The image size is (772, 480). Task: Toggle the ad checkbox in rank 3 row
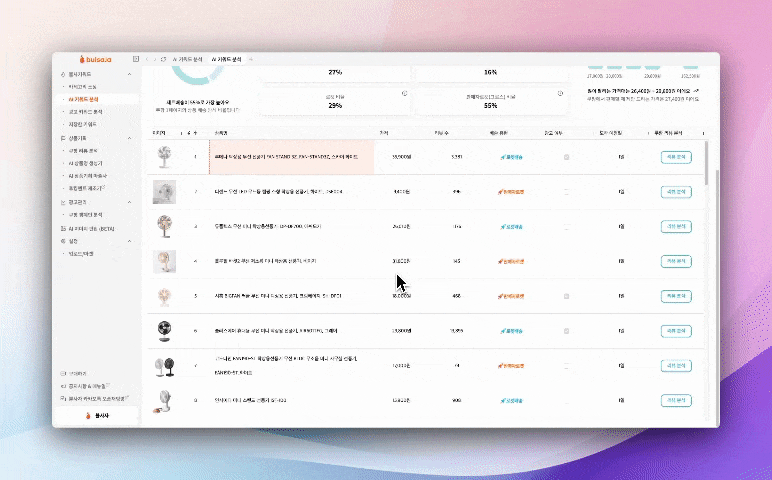566,227
